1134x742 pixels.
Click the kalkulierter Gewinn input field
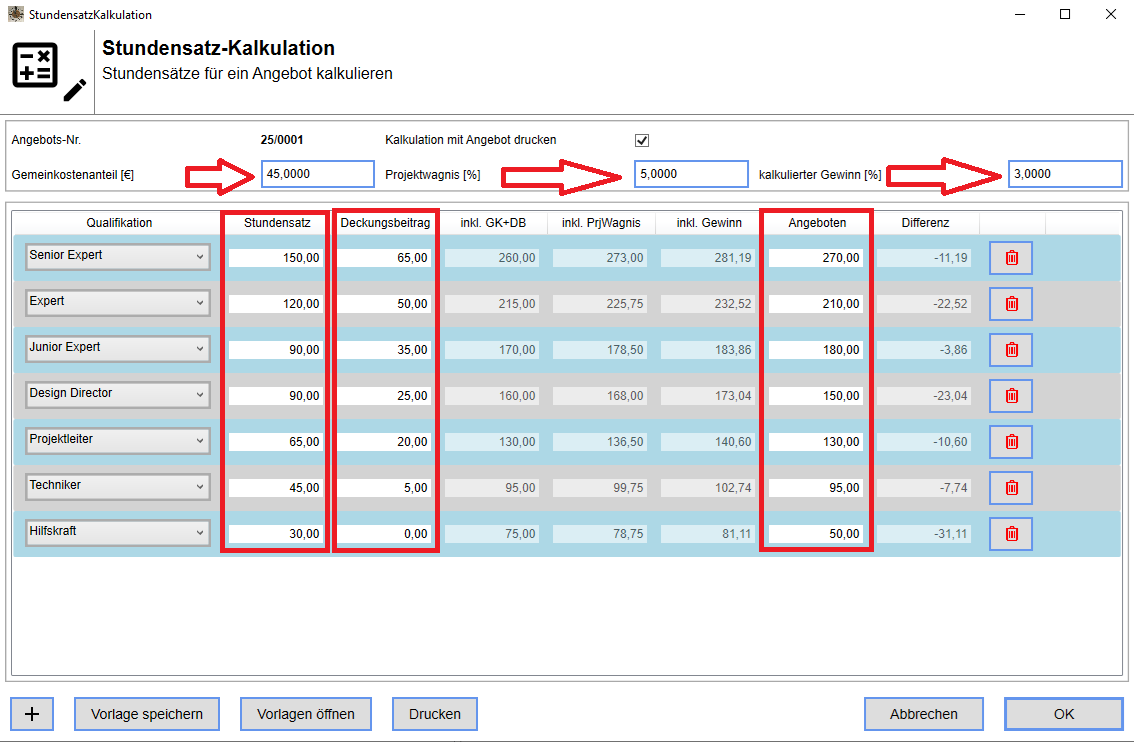click(x=1065, y=174)
